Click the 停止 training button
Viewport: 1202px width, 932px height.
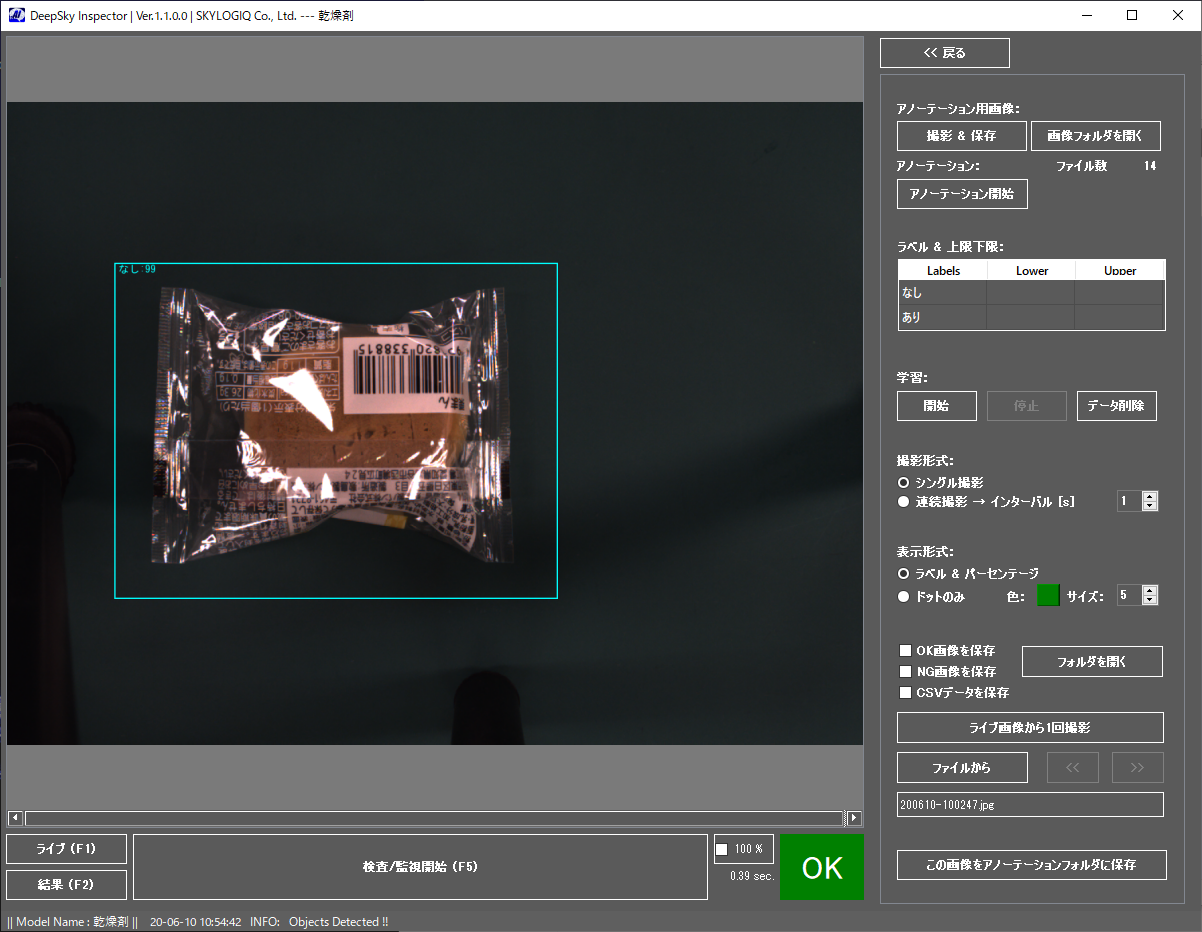(x=1026, y=406)
